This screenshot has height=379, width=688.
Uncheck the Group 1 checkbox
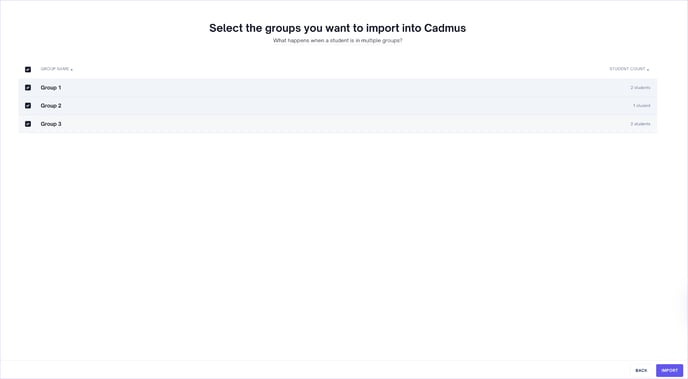28,88
